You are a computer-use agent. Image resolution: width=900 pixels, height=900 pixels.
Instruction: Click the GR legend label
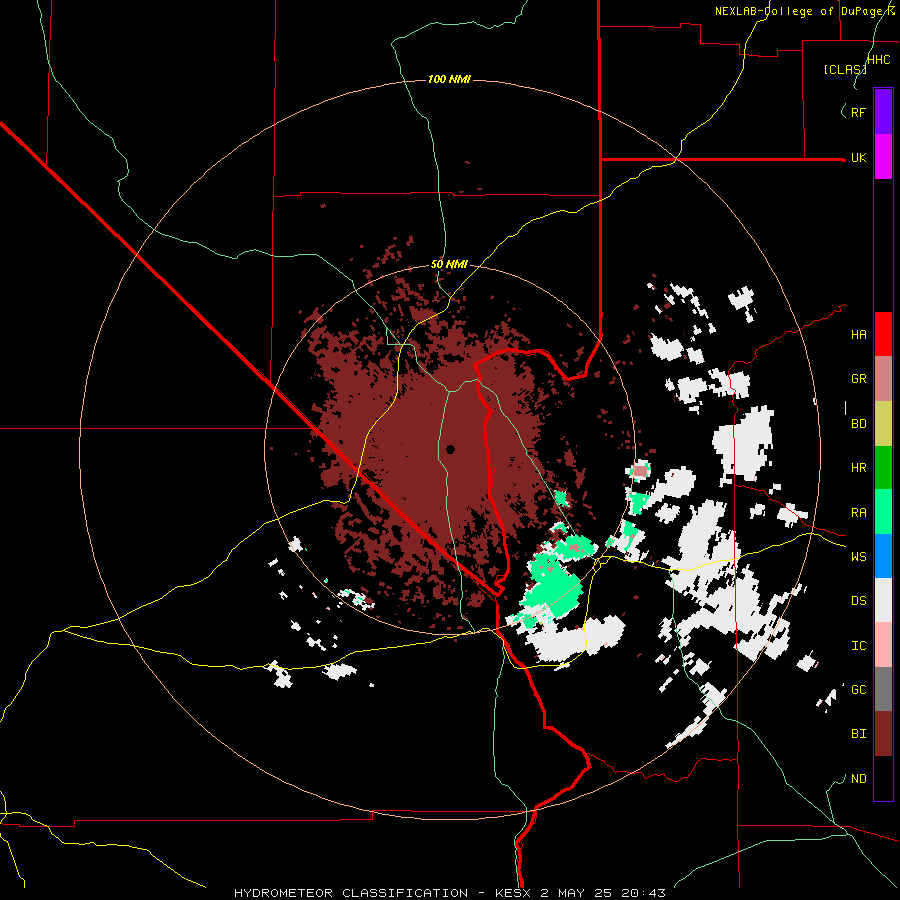pyautogui.click(x=858, y=379)
